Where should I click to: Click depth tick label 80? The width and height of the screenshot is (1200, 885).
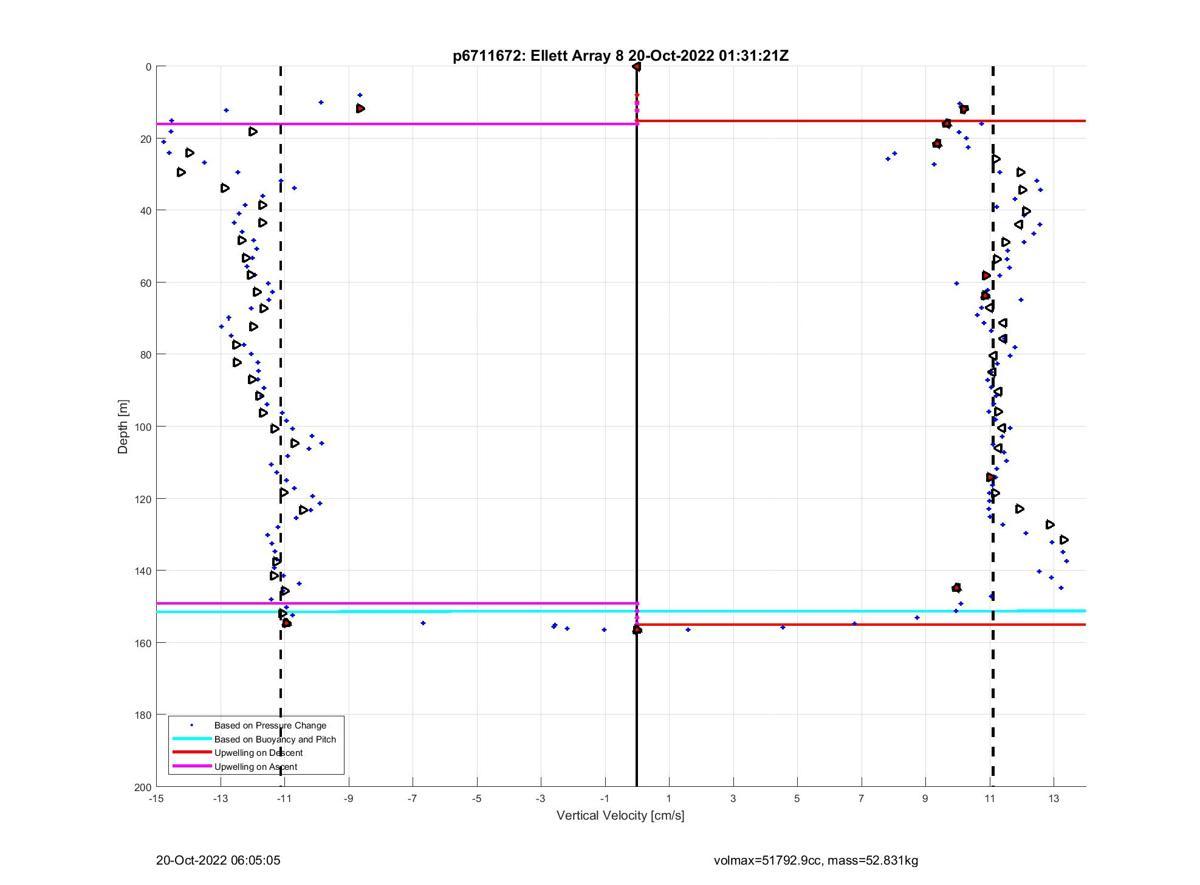pyautogui.click(x=145, y=355)
